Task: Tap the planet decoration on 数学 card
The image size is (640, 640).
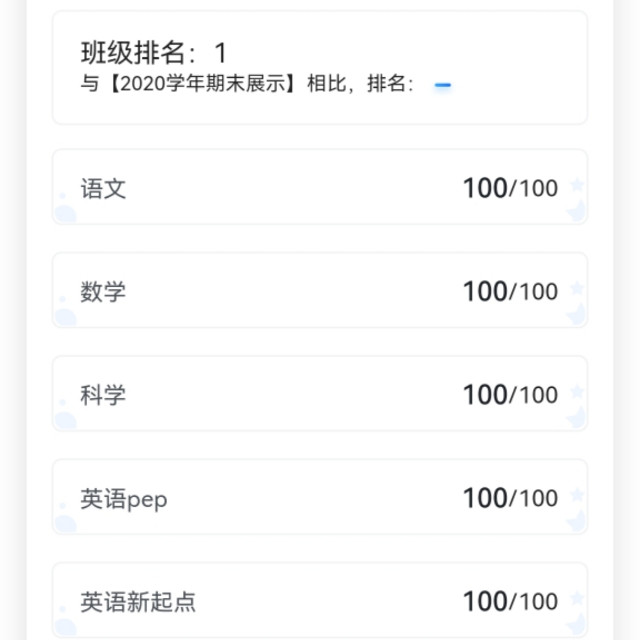Action: [x=65, y=318]
